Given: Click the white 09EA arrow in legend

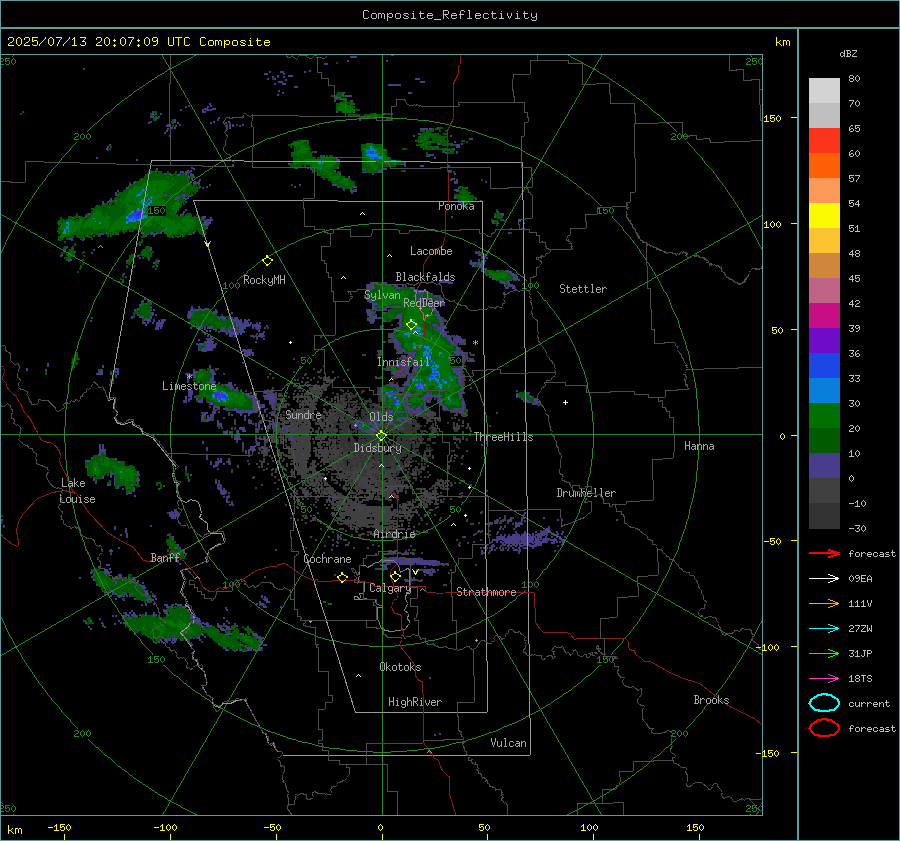Looking at the screenshot, I should (824, 579).
